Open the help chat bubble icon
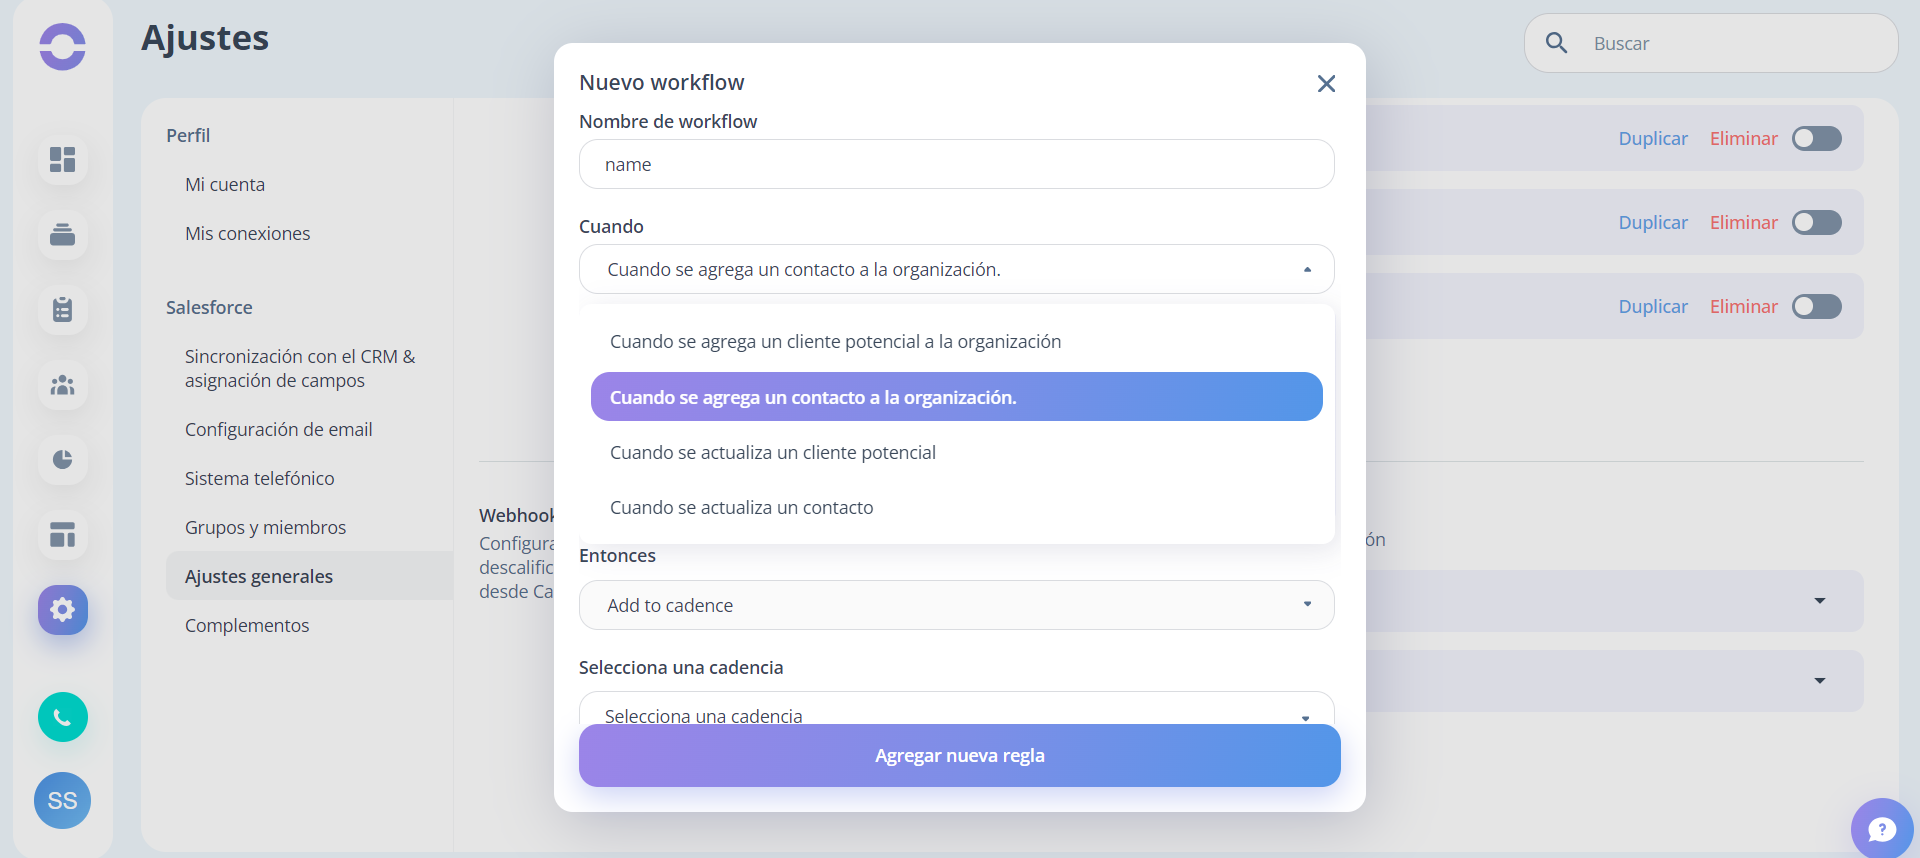This screenshot has width=1920, height=858. tap(1882, 829)
